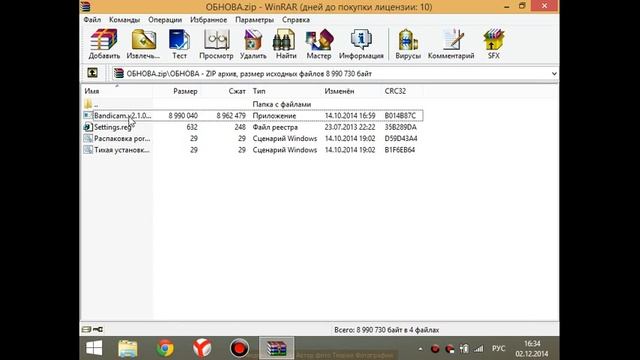Expand the archive path dropdown

[x=554, y=73]
